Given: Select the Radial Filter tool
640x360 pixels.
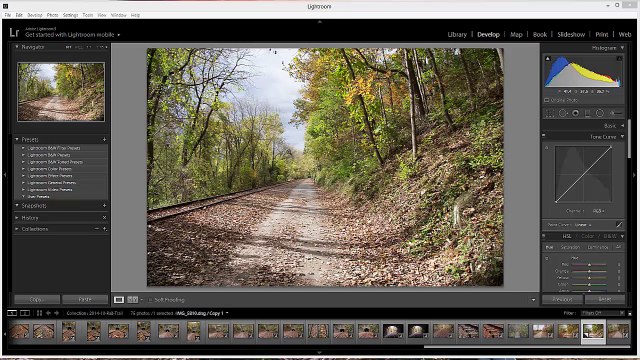Looking at the screenshot, I should pos(600,113).
